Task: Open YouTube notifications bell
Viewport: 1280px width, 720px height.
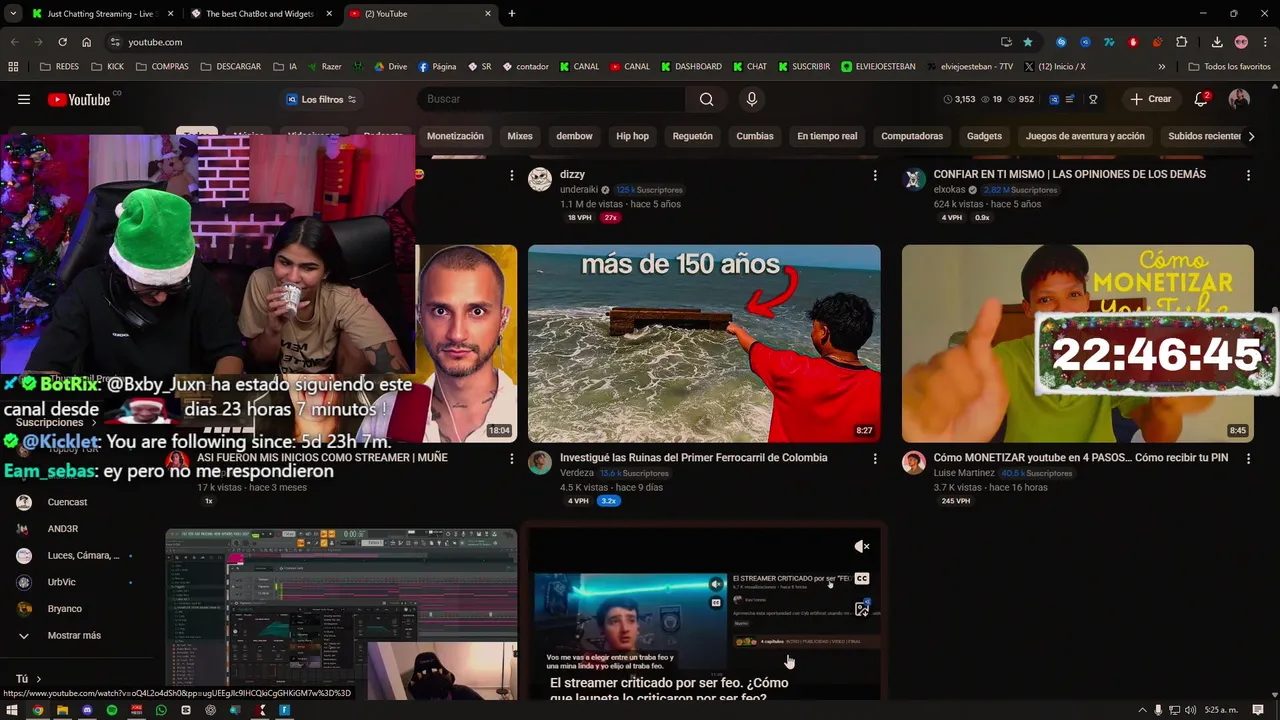Action: pos(1202,99)
